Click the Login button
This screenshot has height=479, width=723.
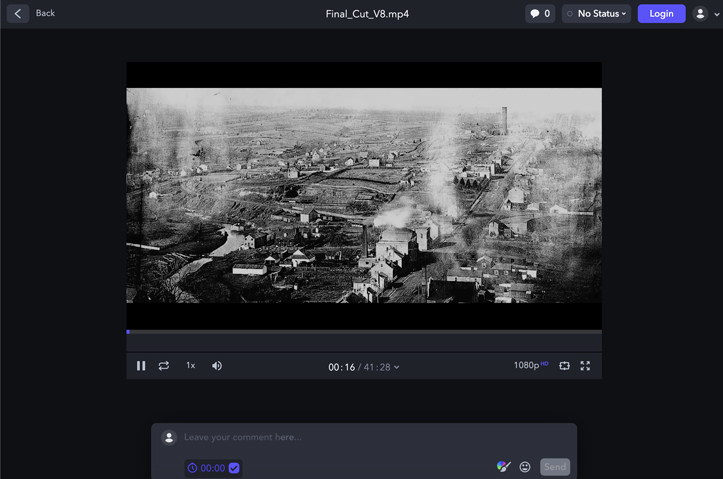pyautogui.click(x=661, y=14)
